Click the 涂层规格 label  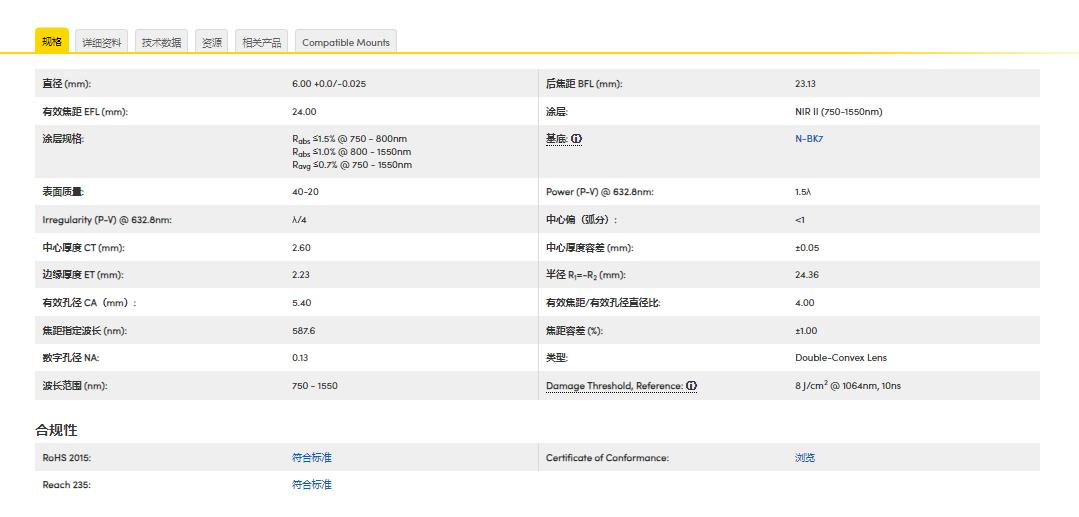63,138
